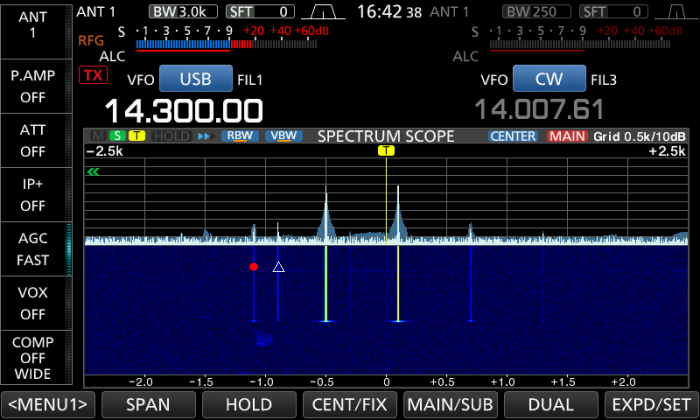The image size is (700, 420).
Task: Open the VBW video bandwidth setting
Action: [284, 136]
